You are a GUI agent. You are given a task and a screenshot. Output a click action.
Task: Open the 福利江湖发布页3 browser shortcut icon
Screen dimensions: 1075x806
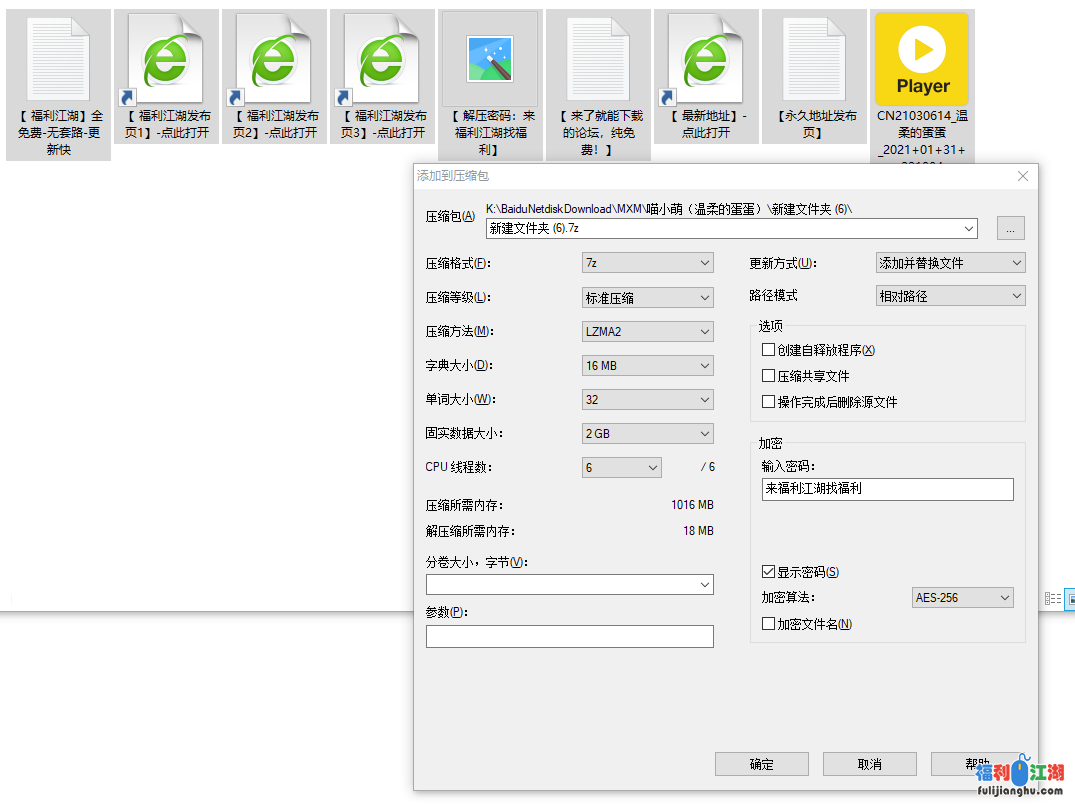point(382,60)
